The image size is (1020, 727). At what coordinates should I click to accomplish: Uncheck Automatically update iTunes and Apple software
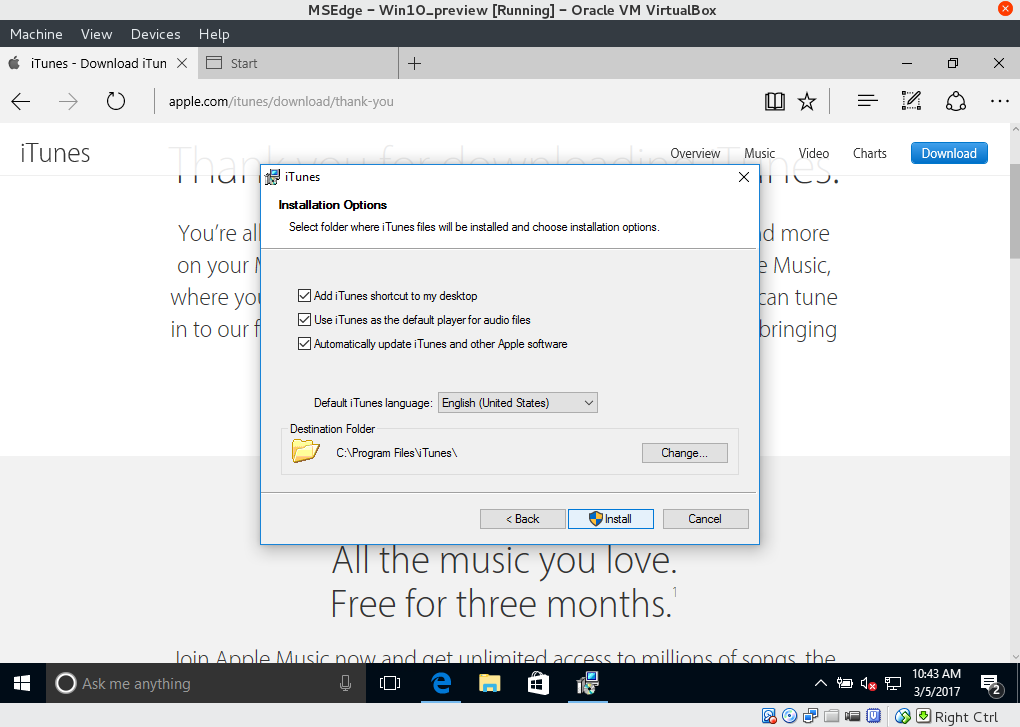304,344
